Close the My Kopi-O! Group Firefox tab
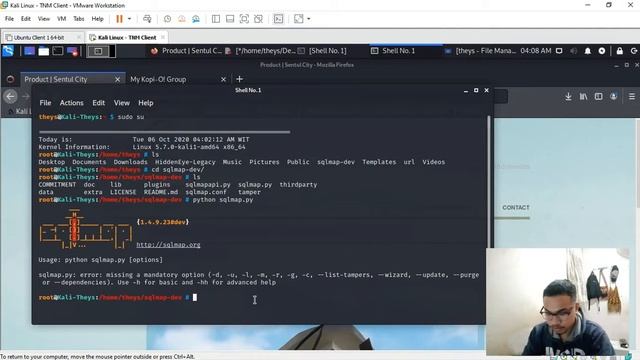 223,79
